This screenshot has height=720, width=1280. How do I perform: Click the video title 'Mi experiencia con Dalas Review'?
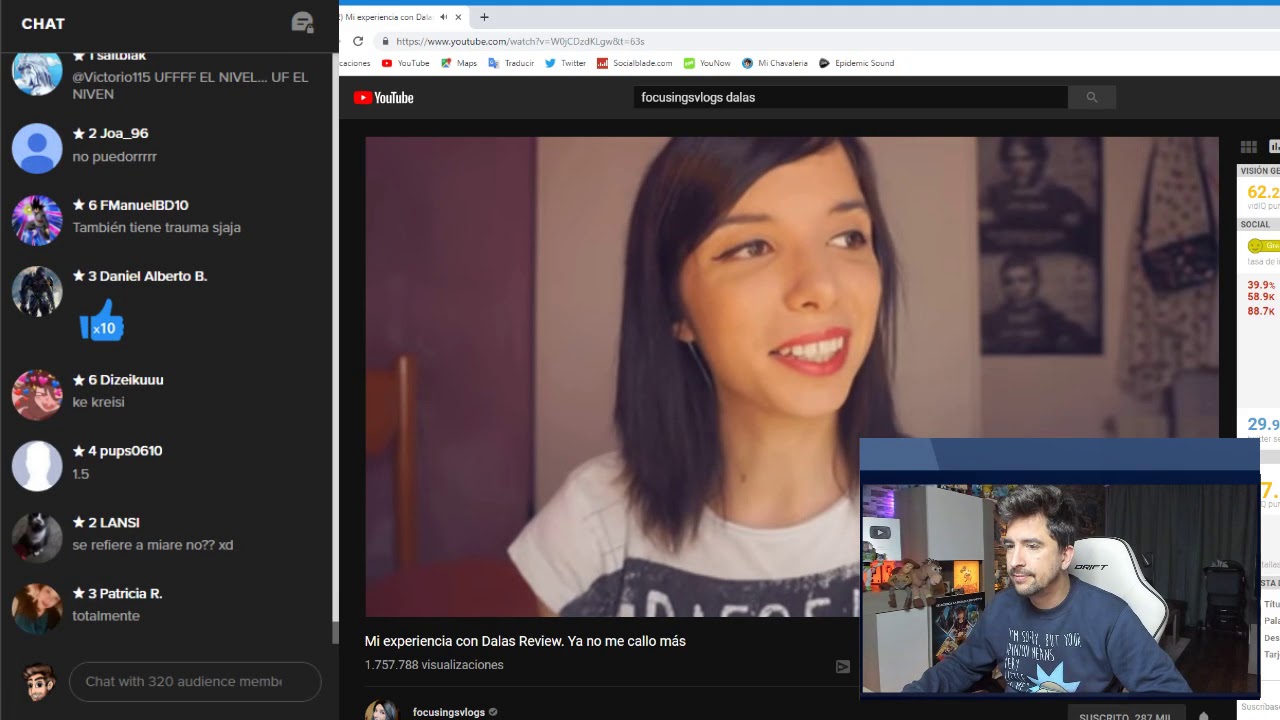(525, 641)
